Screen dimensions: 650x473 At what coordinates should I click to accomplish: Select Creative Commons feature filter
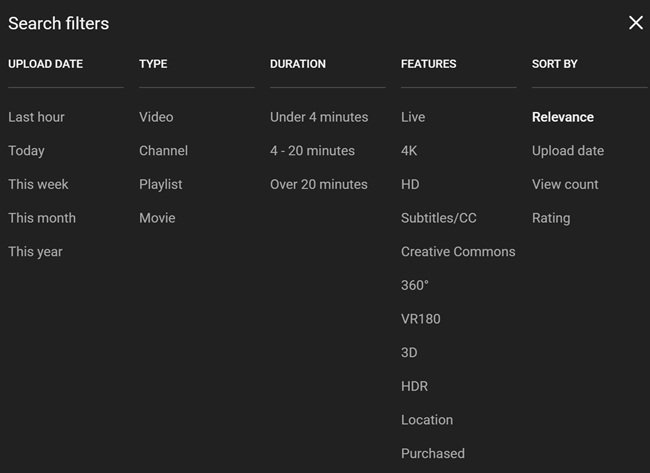click(458, 252)
